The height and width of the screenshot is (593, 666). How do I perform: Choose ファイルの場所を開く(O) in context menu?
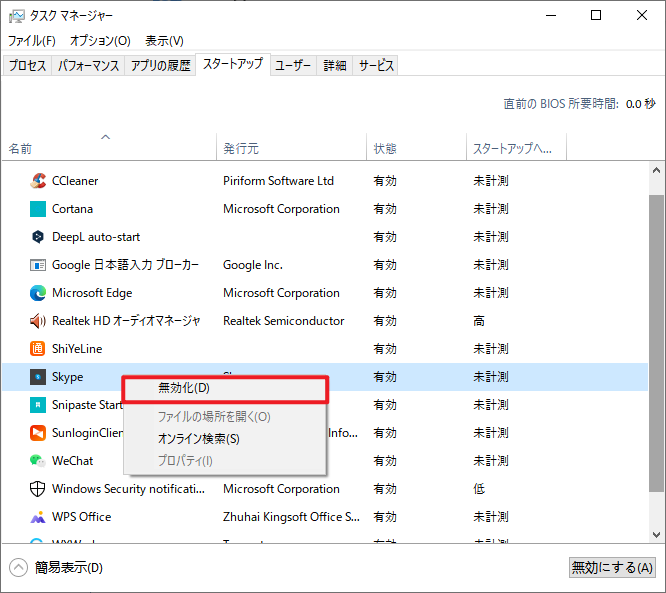(225, 417)
